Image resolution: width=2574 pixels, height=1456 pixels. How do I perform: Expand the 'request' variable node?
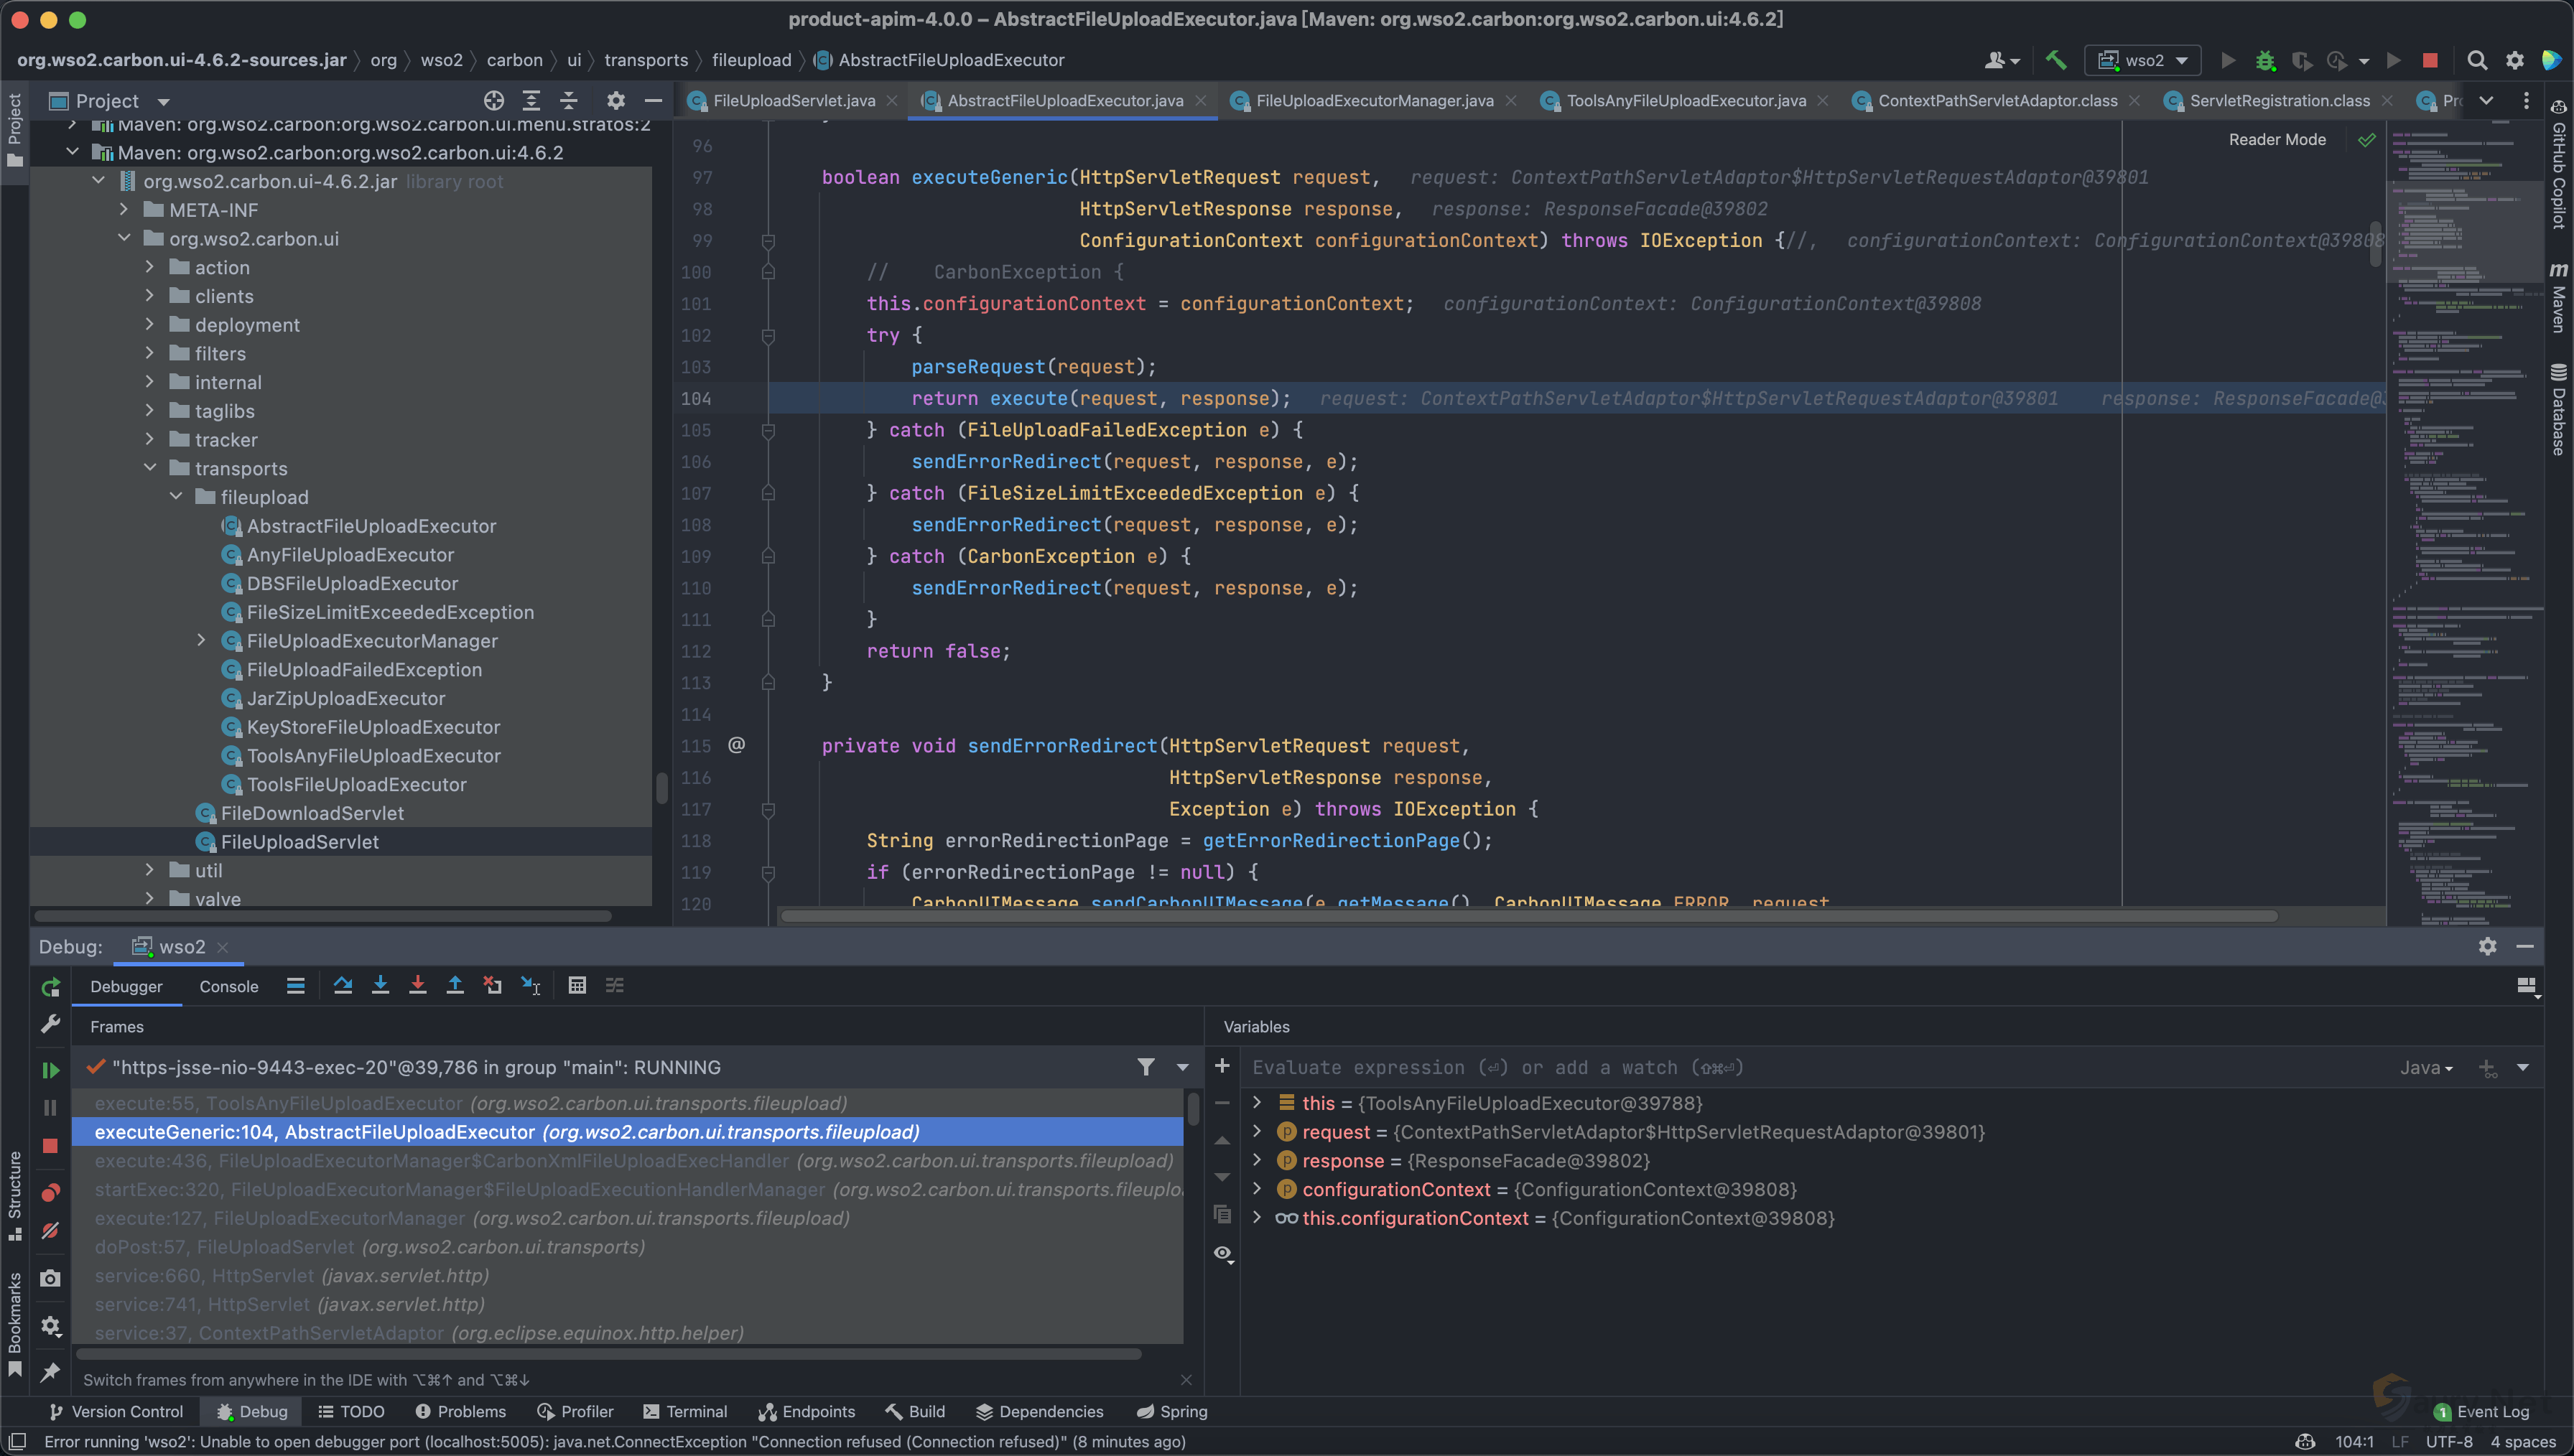pos(1257,1132)
